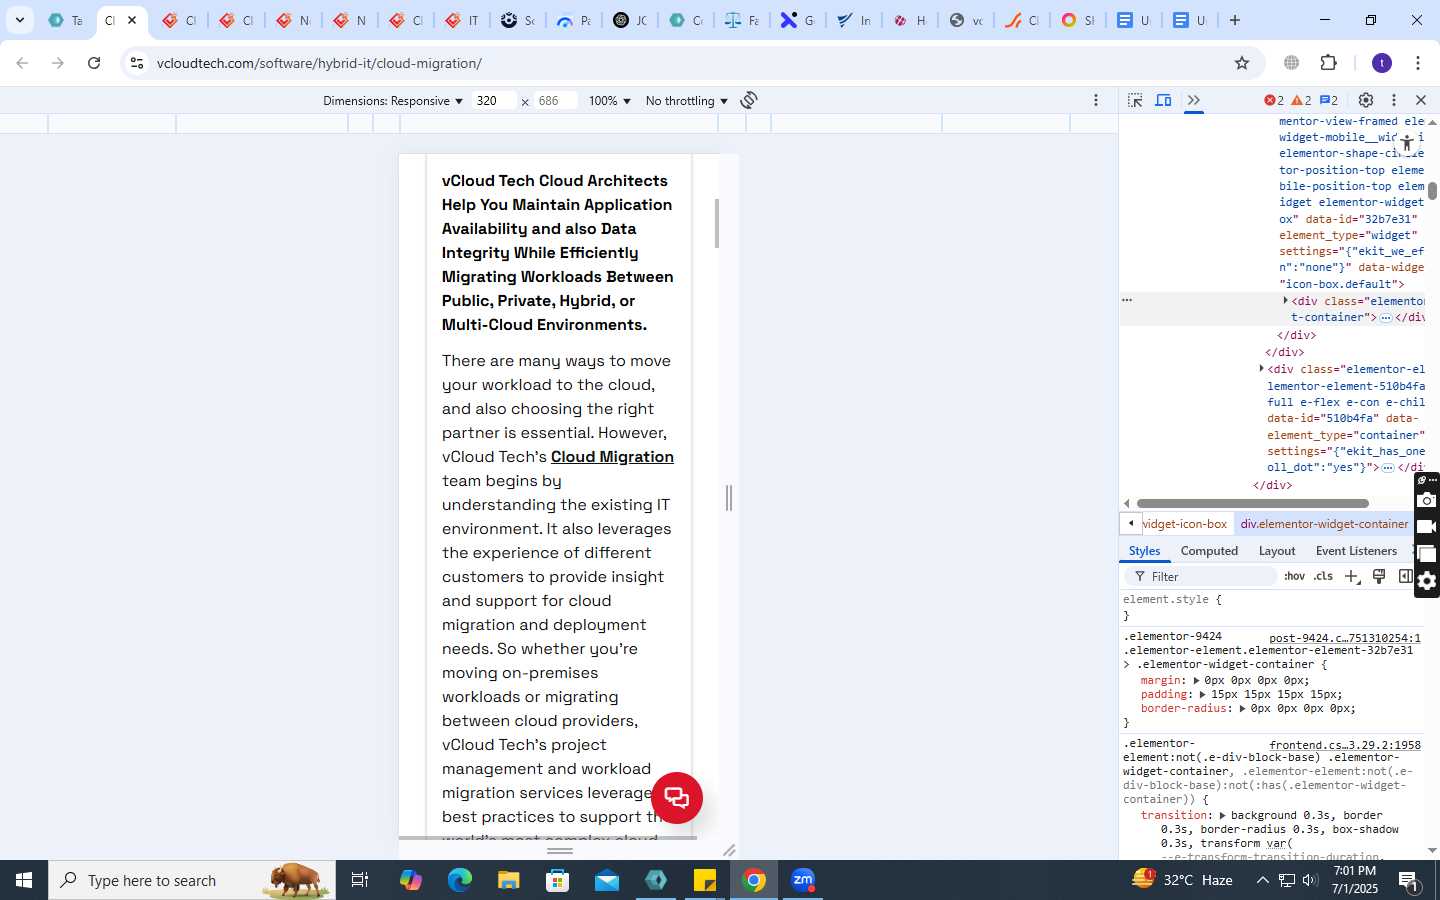Viewport: 1440px width, 900px height.
Task: Open the blue issues counter
Action: point(1329,100)
